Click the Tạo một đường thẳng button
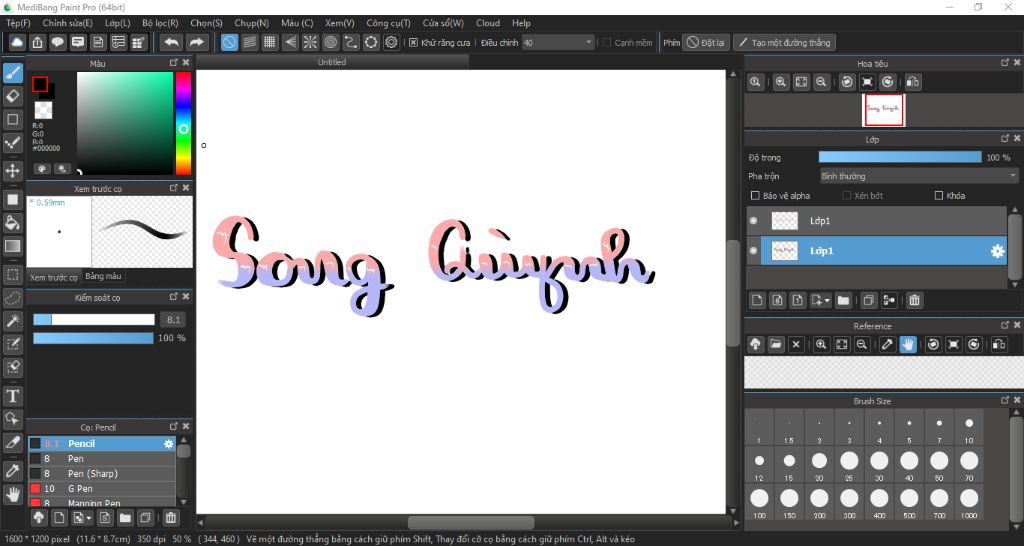Screen dimensions: 1024x546 [784, 42]
